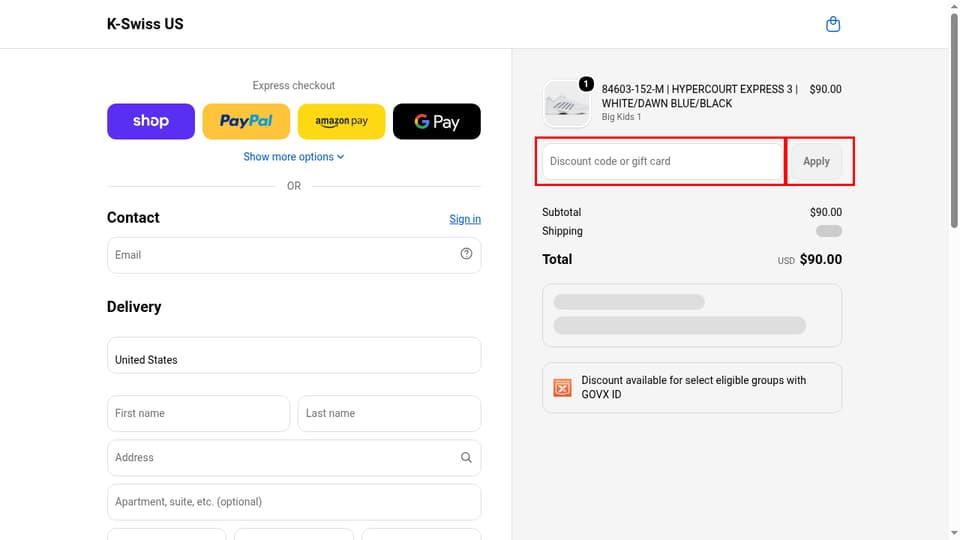Focus the Address field

[x=294, y=458]
